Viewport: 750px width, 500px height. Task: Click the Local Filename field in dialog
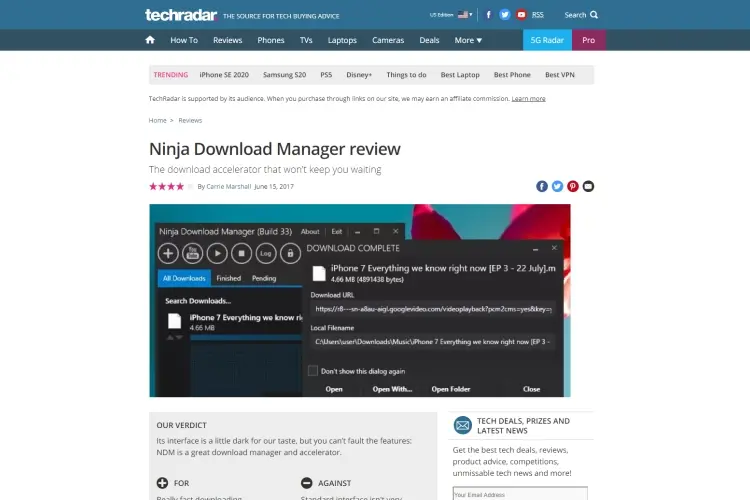tap(433, 342)
